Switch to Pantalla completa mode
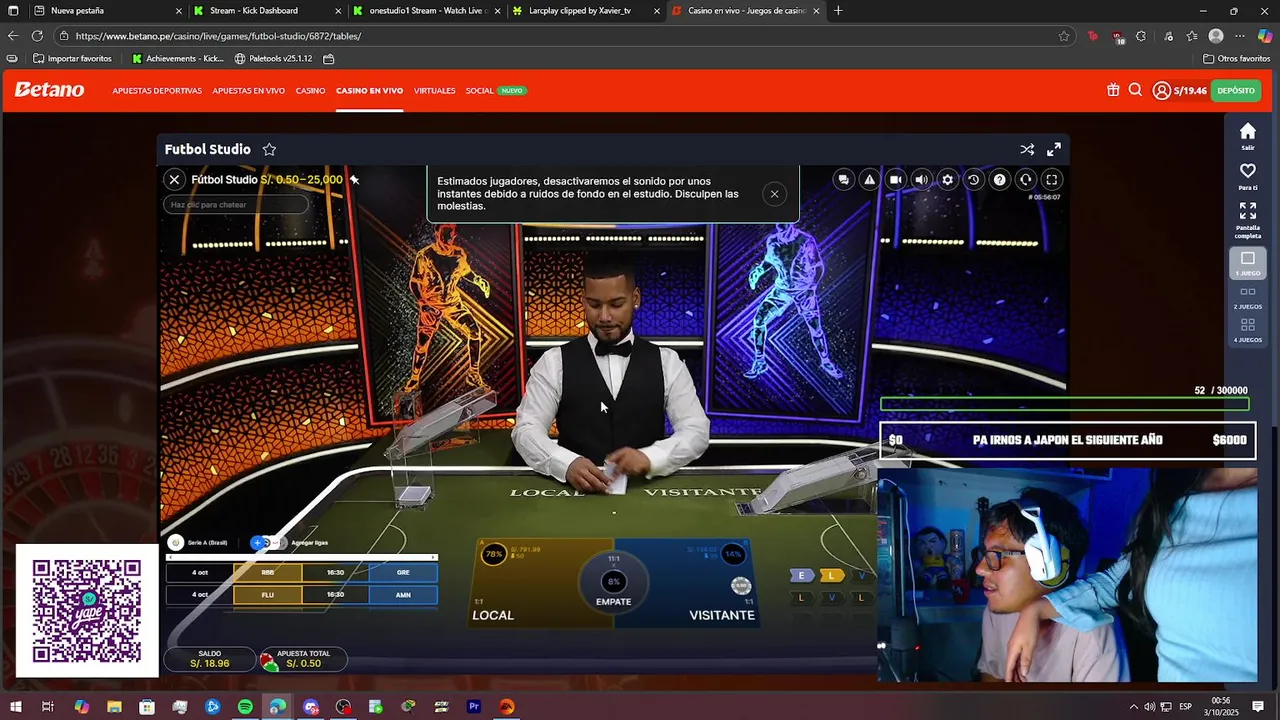Screen dimensions: 1280x720 pyautogui.click(x=1248, y=220)
